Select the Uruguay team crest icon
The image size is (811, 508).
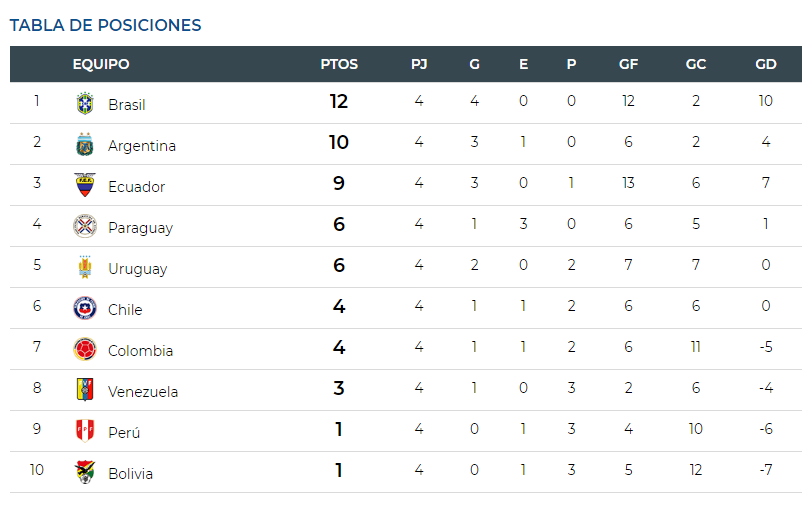click(85, 267)
